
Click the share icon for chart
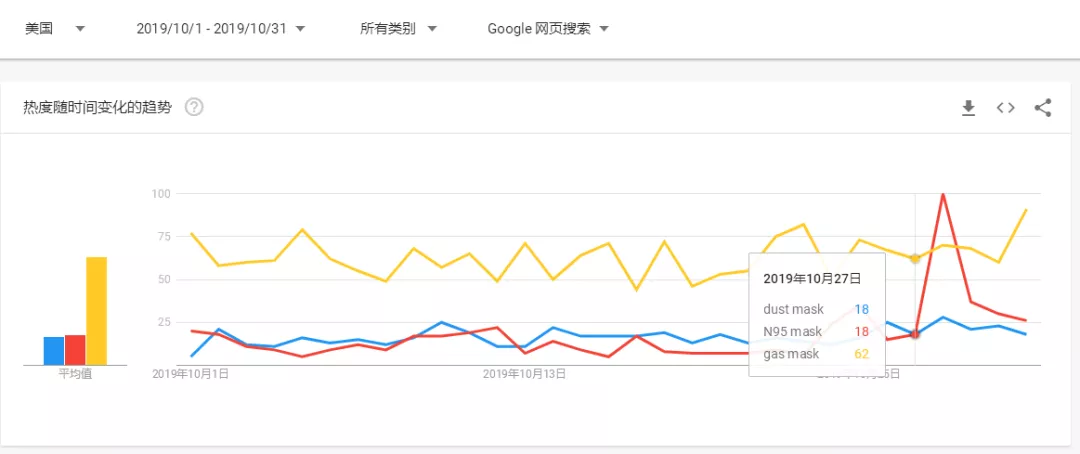pyautogui.click(x=1043, y=107)
